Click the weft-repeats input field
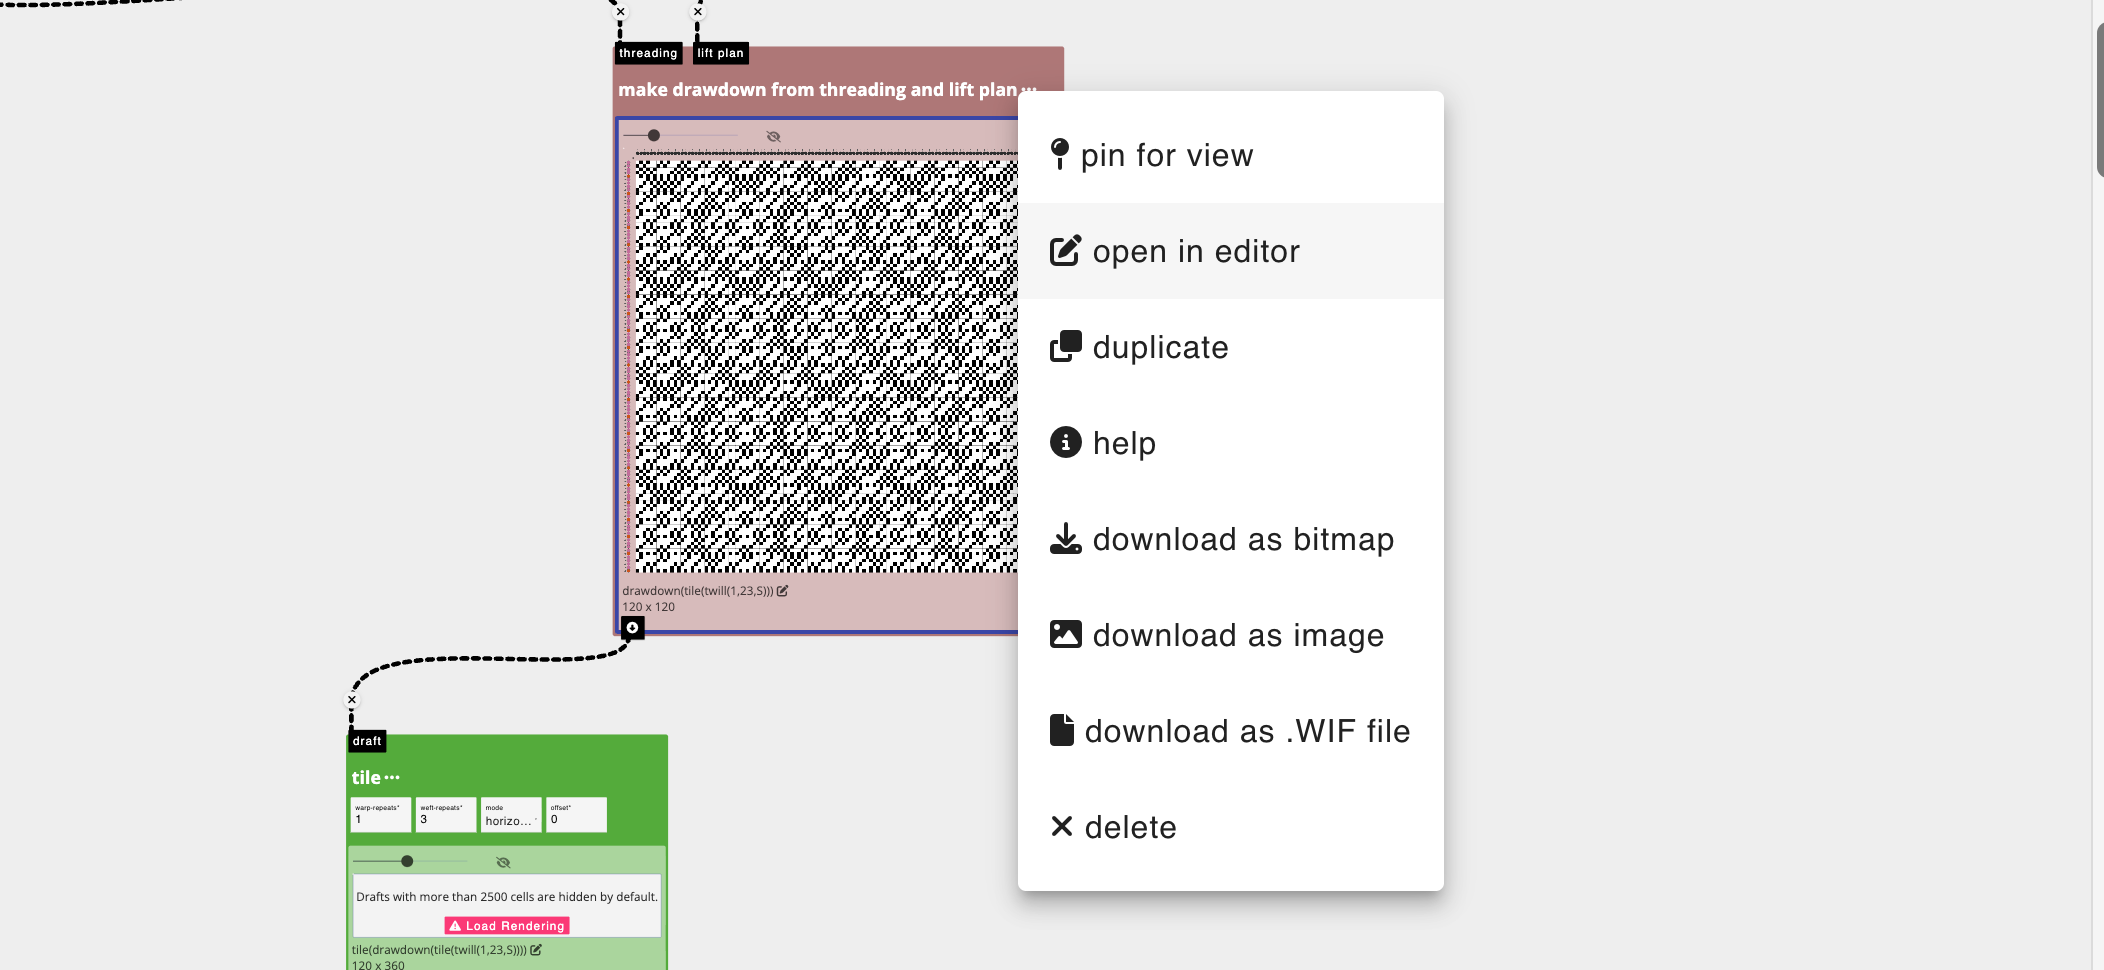This screenshot has width=2104, height=970. tap(445, 816)
